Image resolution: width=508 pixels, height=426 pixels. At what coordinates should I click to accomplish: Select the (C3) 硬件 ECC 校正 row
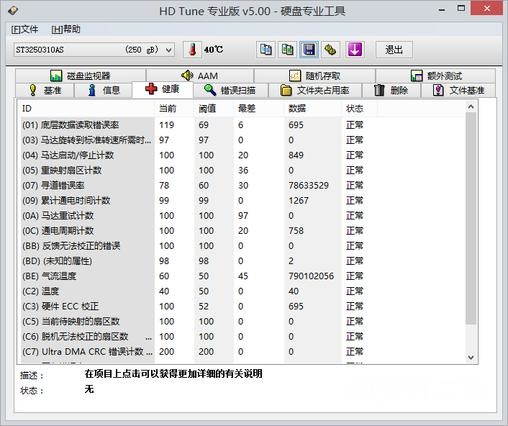click(193, 306)
